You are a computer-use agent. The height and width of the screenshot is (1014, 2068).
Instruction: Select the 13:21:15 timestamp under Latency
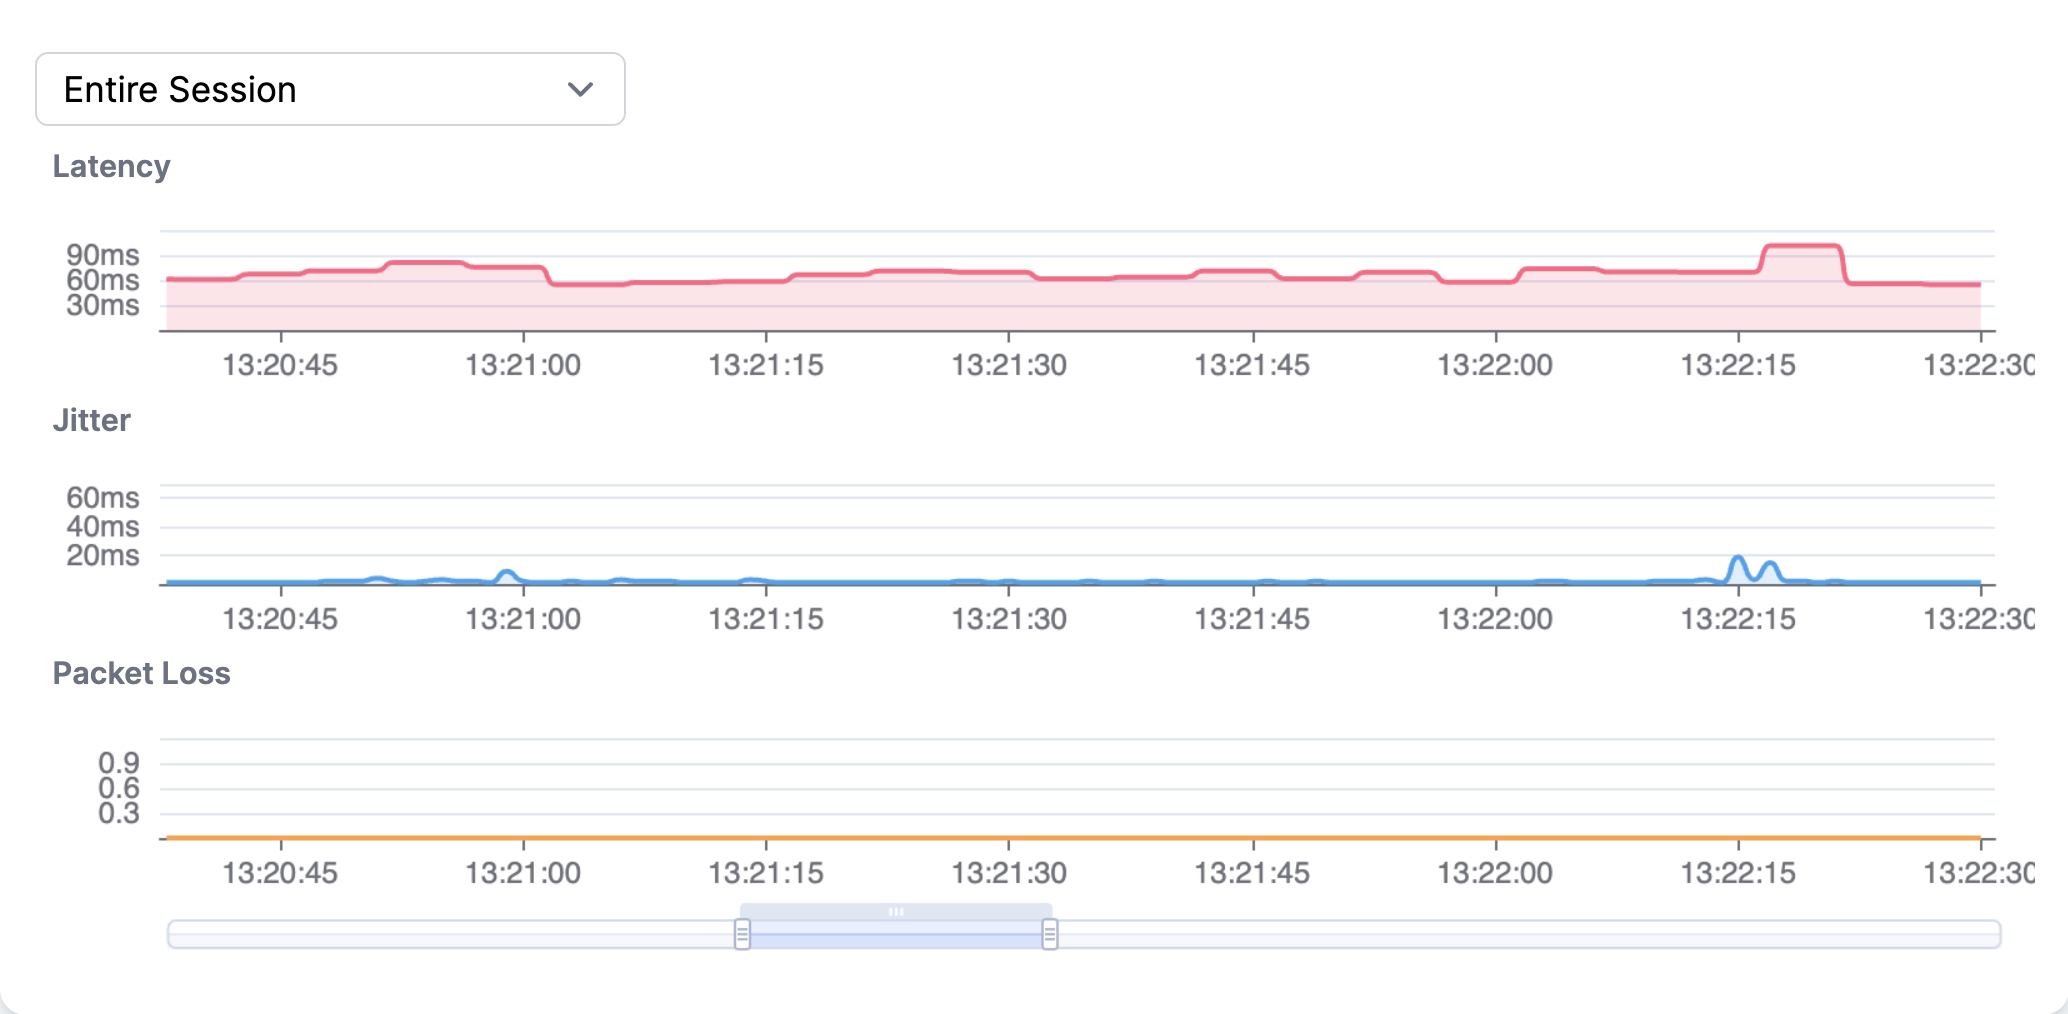(768, 364)
